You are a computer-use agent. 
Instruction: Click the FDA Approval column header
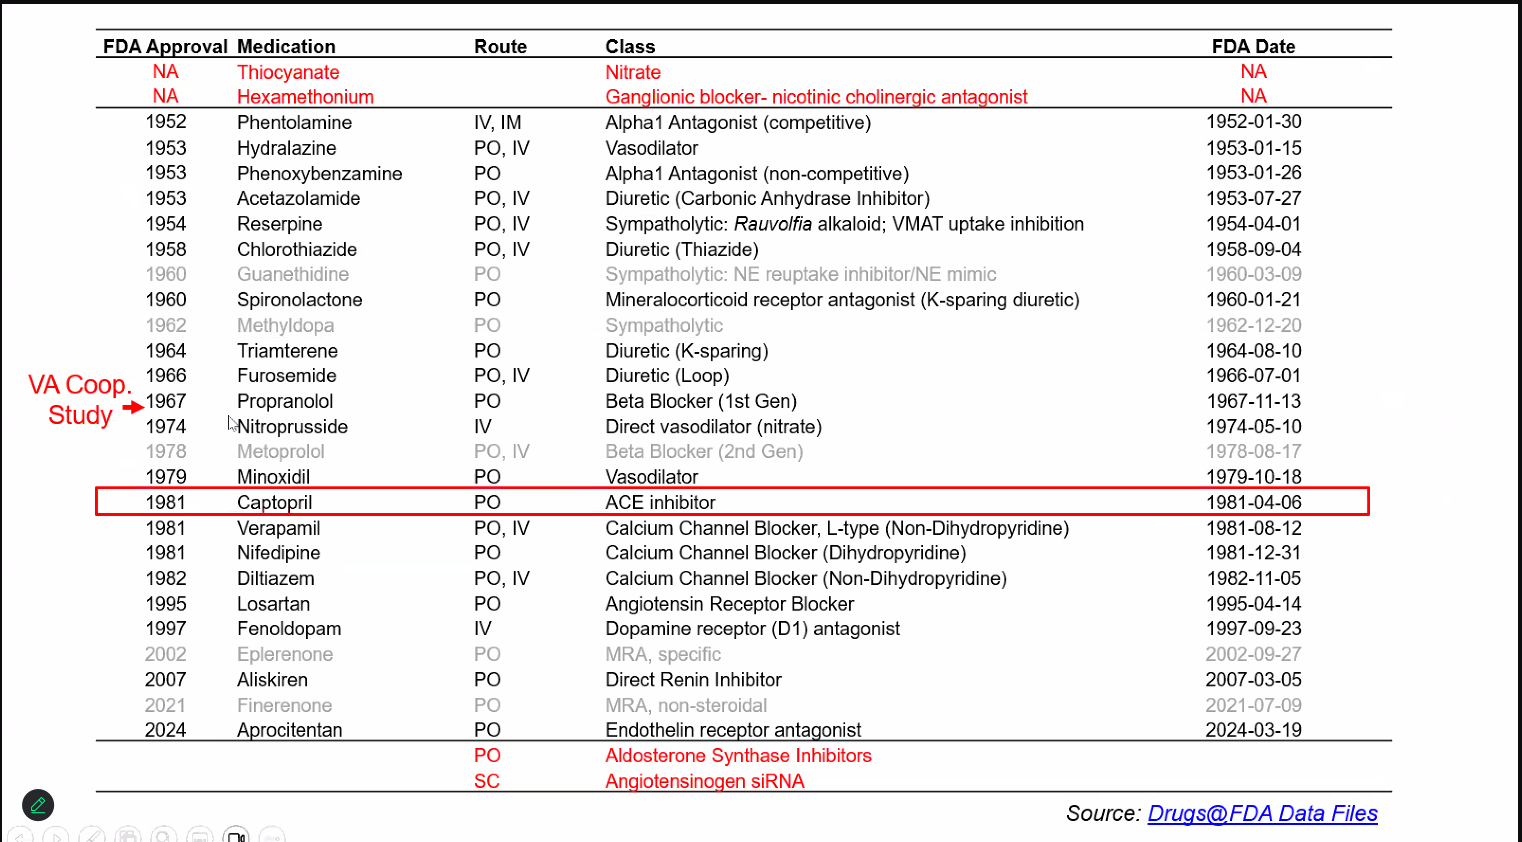[x=165, y=46]
